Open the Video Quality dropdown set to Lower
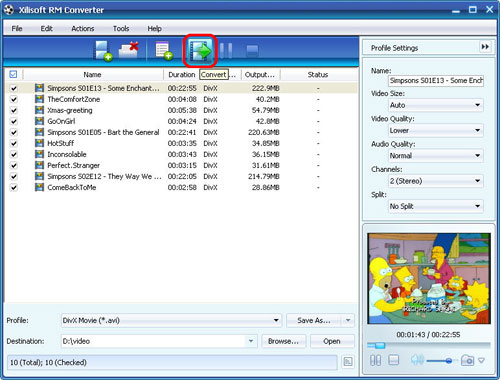Viewport: 500px width, 380px height. coord(436,130)
